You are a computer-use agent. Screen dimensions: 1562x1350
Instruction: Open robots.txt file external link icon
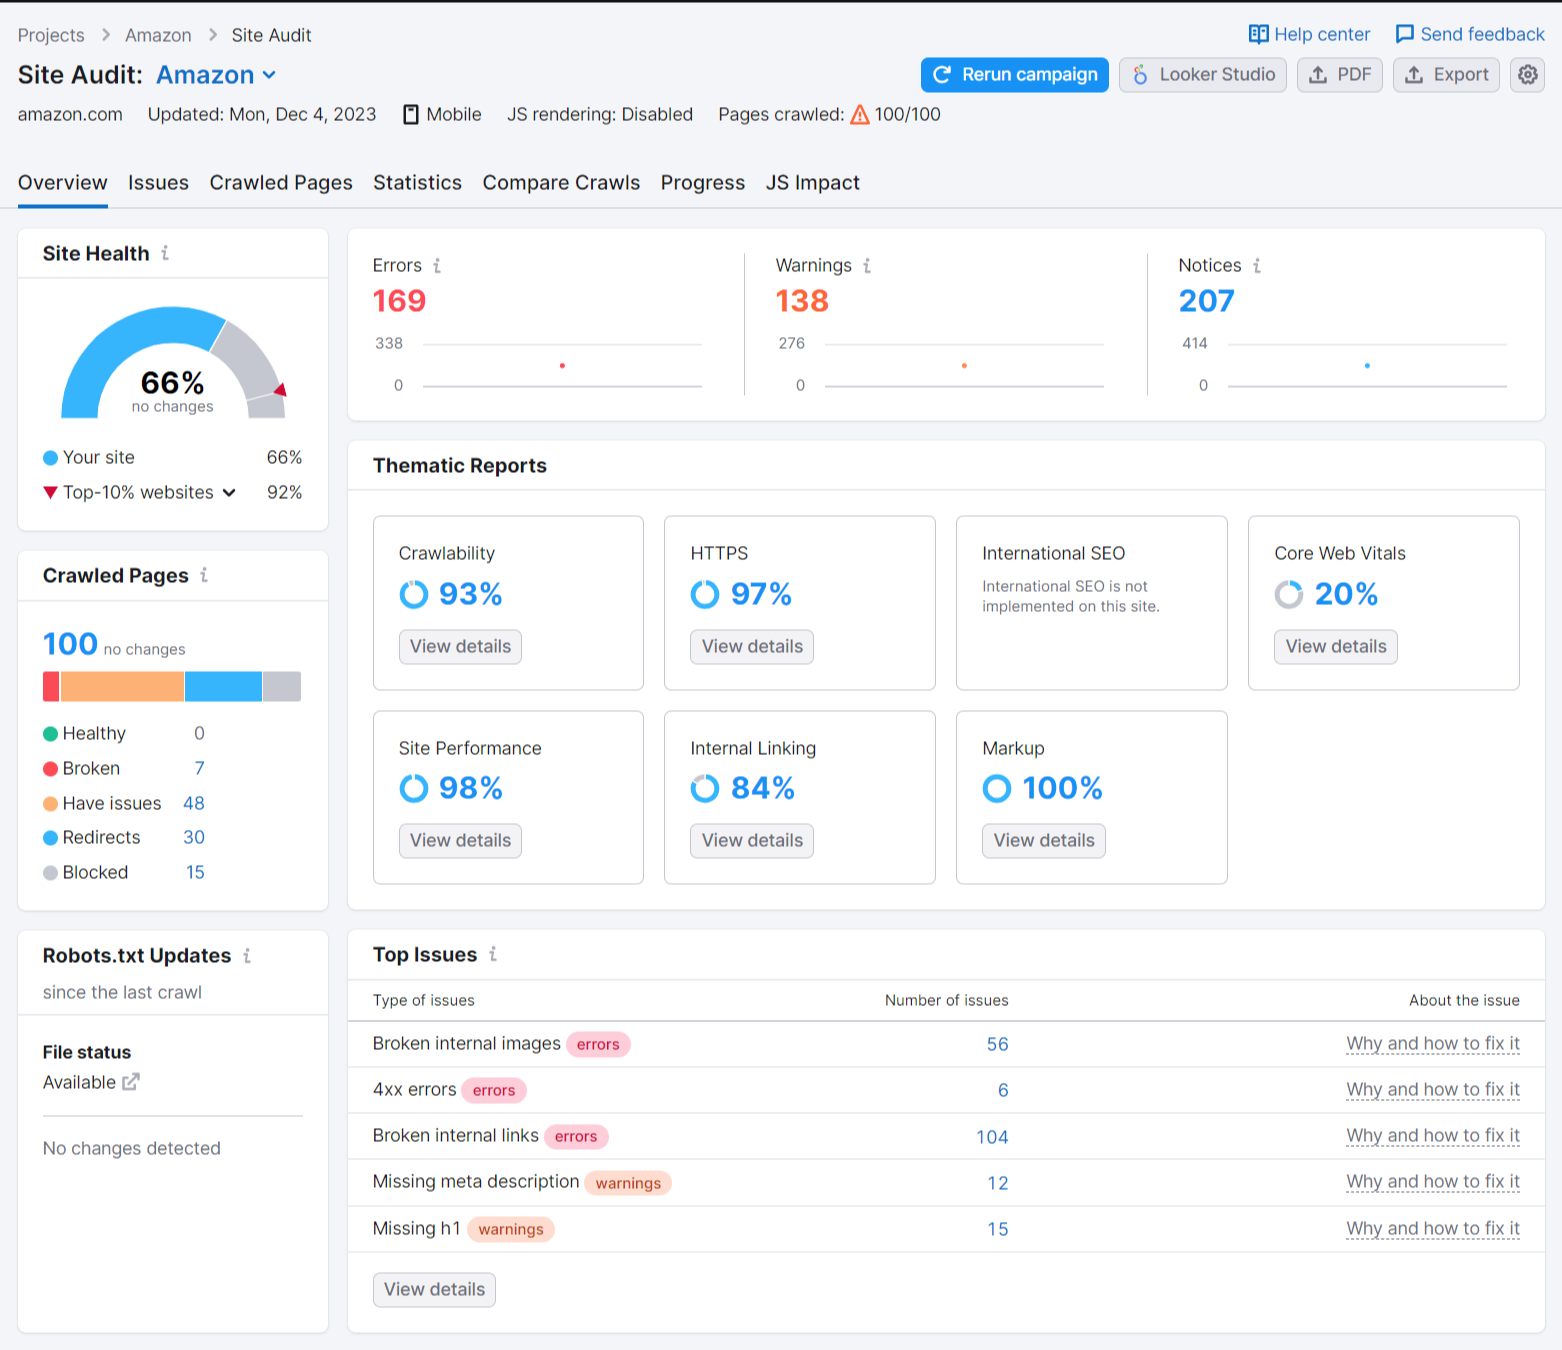(x=131, y=1082)
